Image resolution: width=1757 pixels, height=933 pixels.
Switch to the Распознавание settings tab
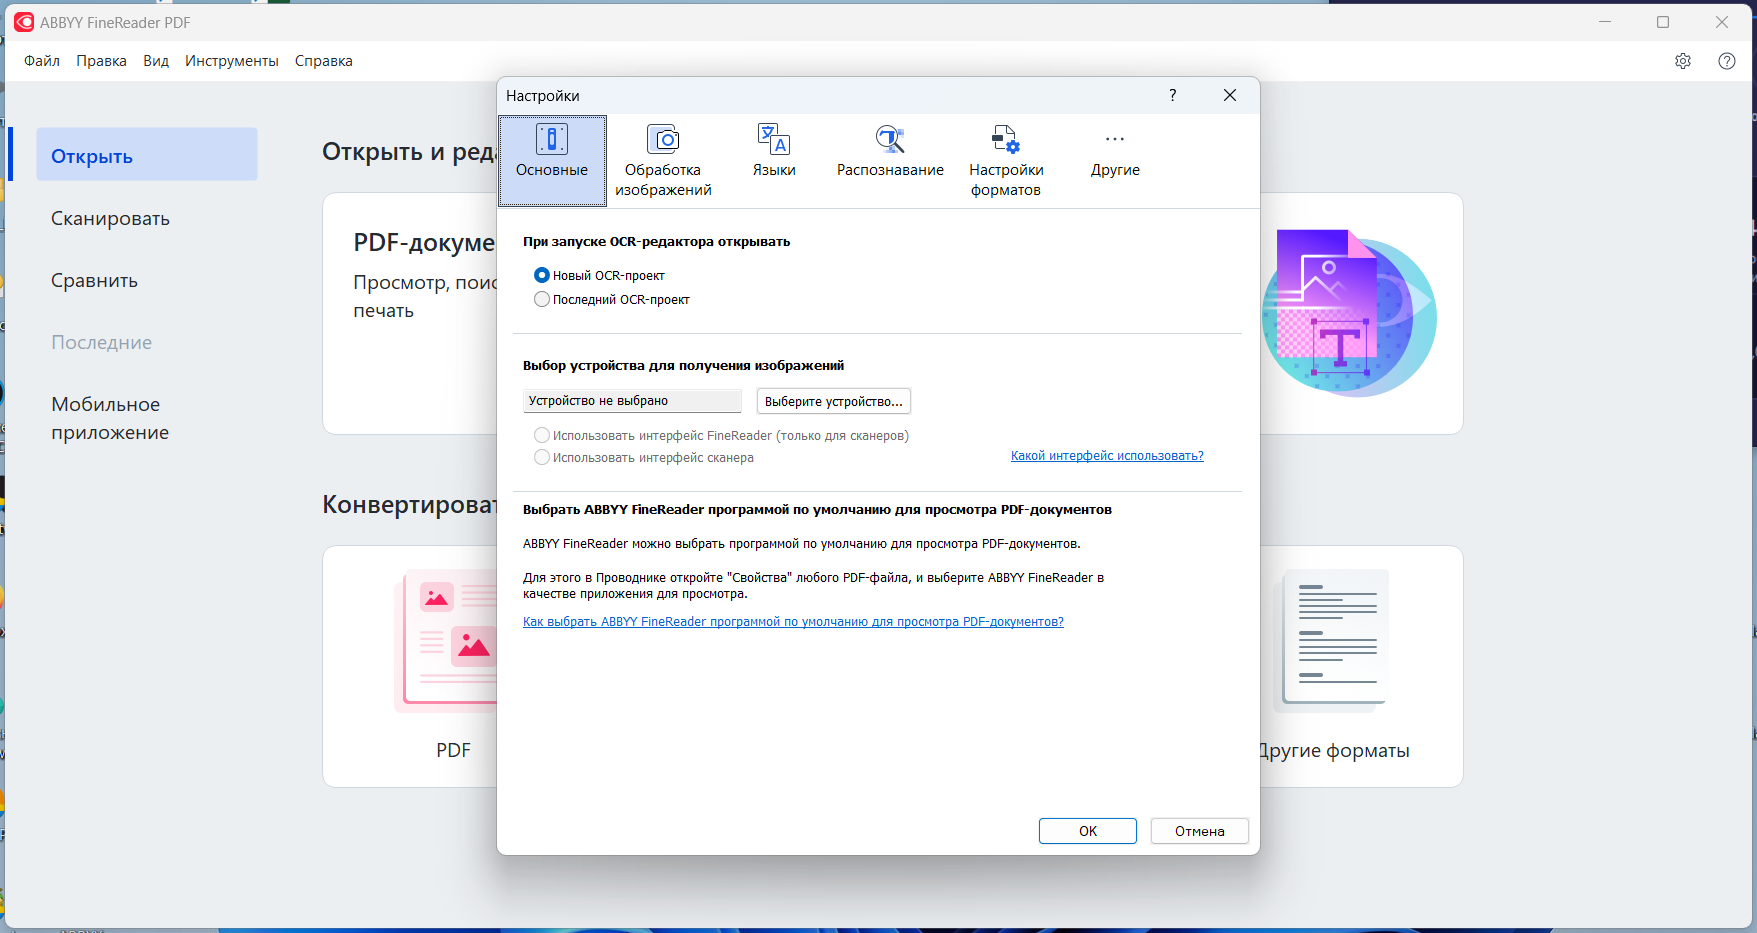(890, 161)
